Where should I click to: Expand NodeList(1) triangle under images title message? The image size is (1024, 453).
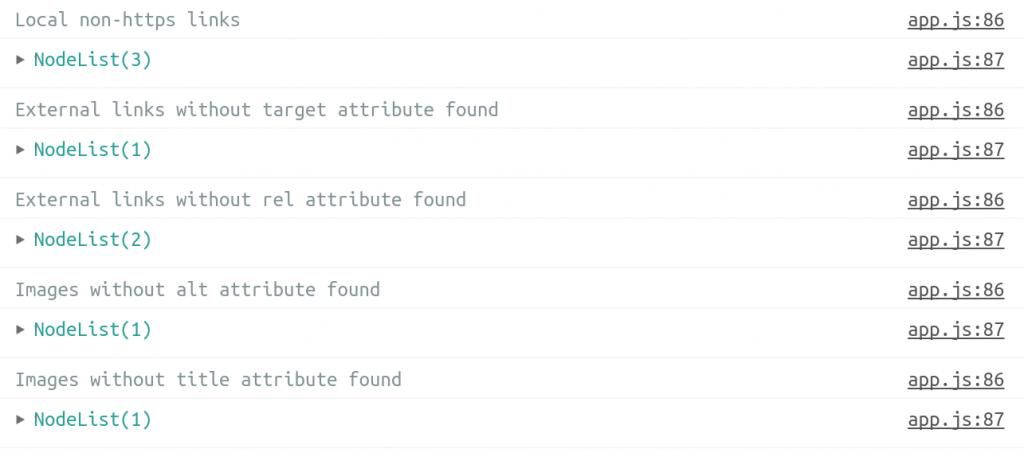tap(20, 420)
